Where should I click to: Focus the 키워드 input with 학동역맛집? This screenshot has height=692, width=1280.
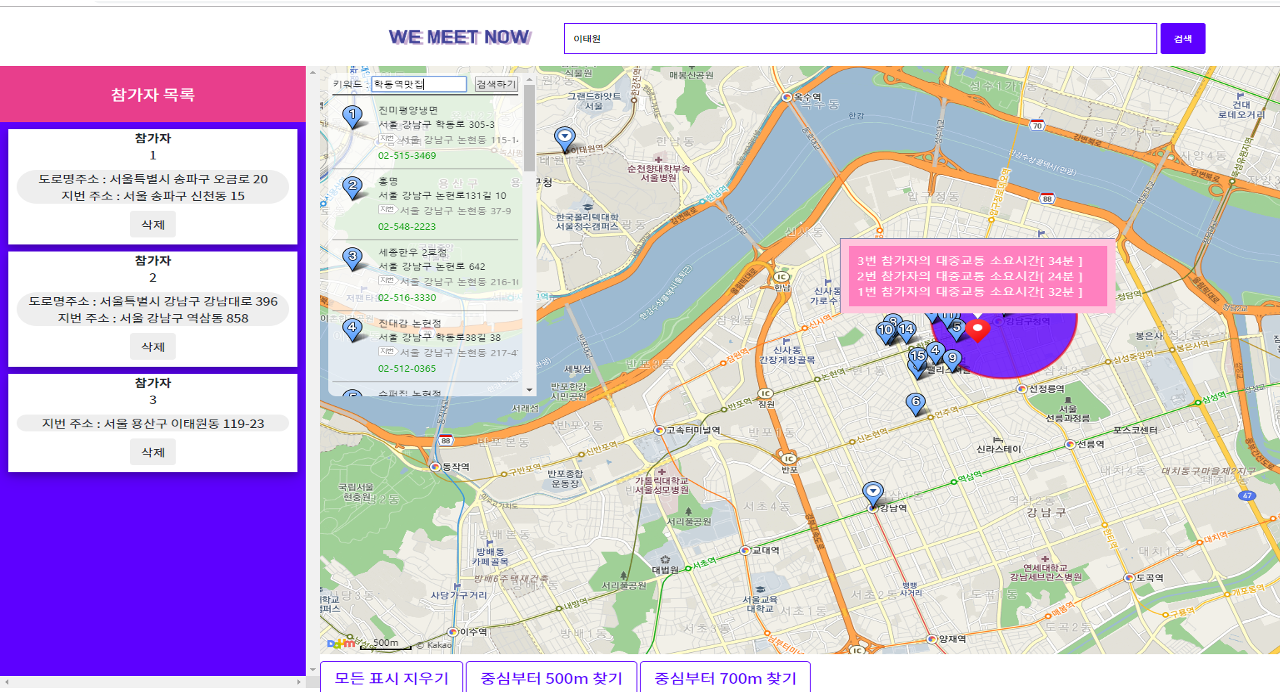click(418, 85)
